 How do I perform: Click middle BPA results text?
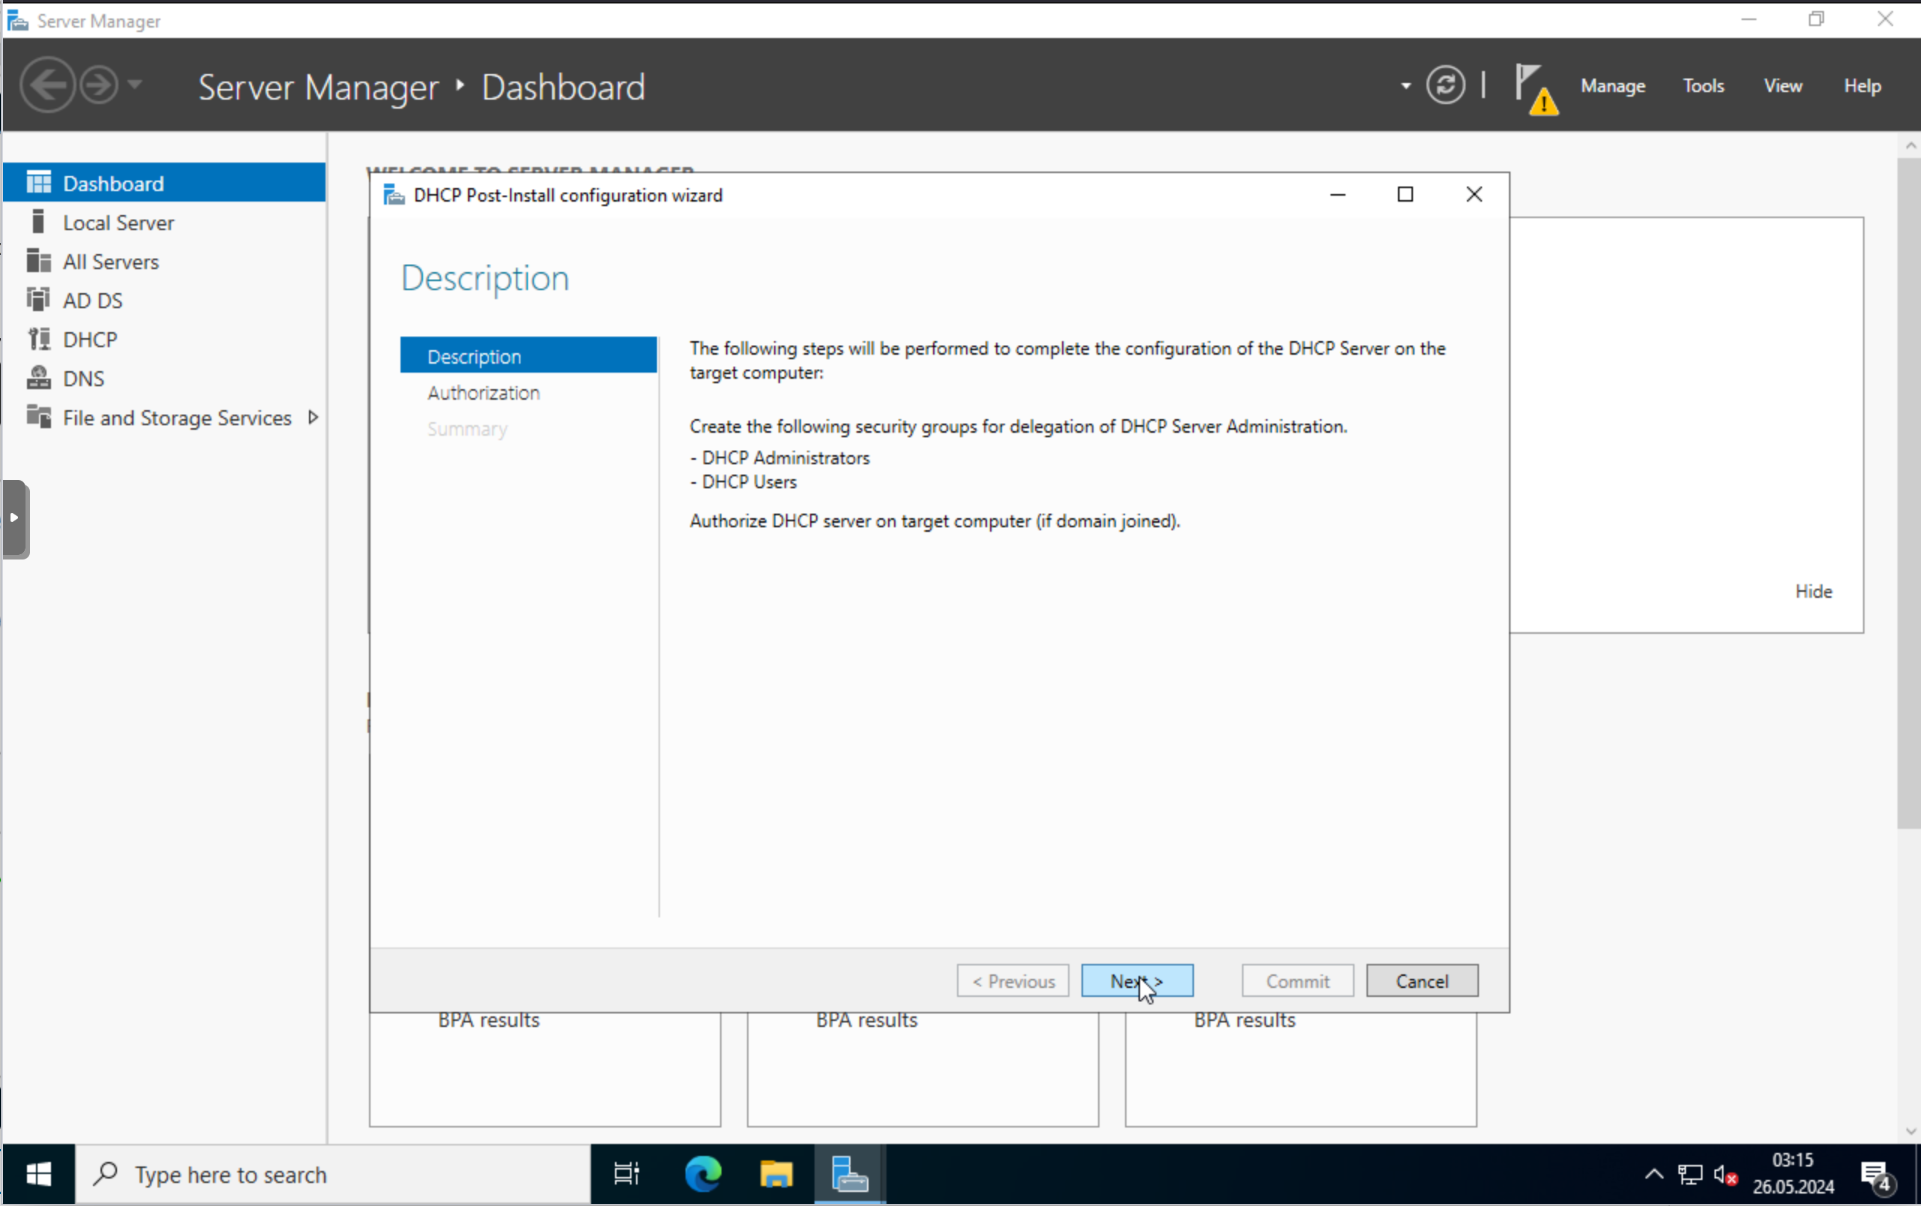point(866,1020)
